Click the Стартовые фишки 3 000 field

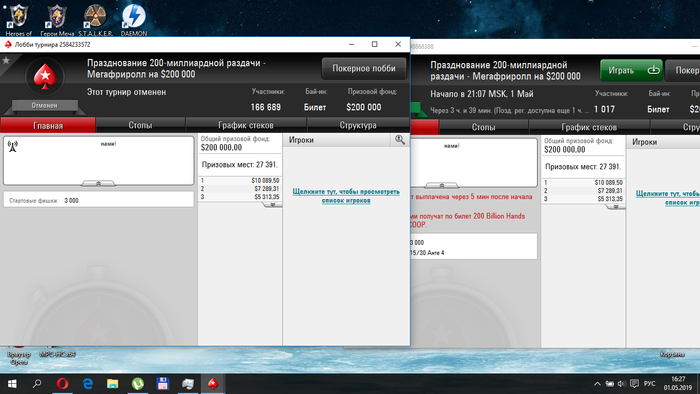(x=99, y=200)
